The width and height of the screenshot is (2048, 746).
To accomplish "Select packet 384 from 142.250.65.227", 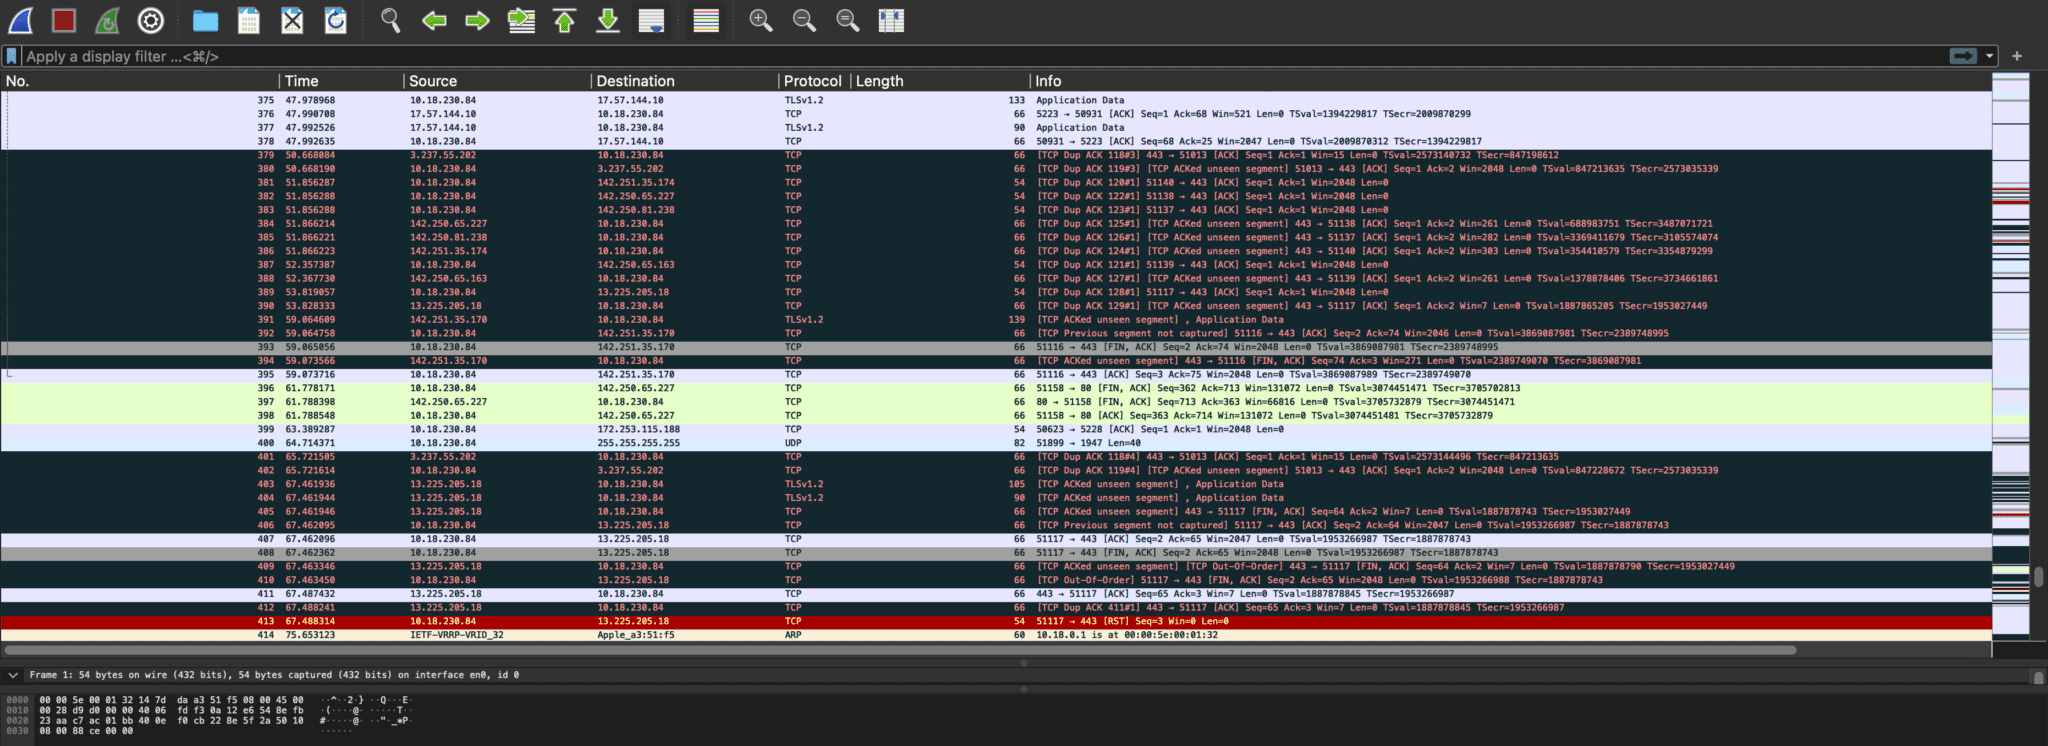I will pyautogui.click(x=996, y=224).
